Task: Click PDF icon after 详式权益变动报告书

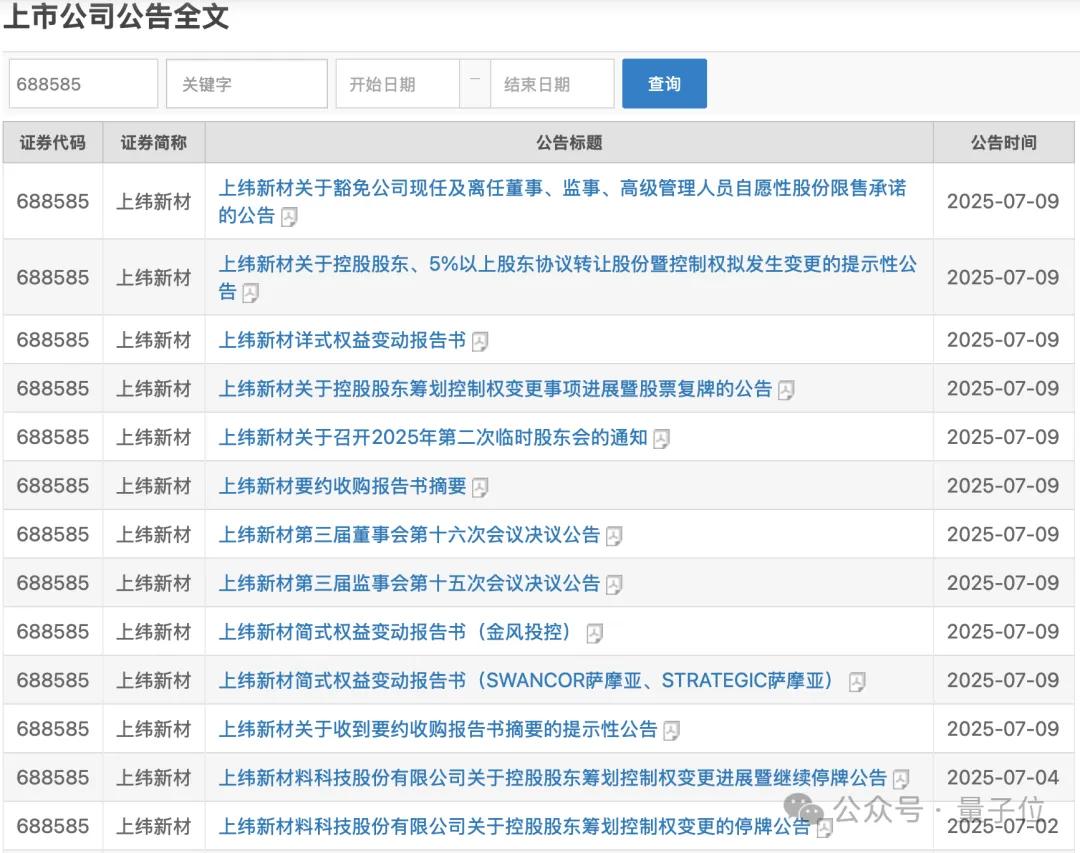Action: (x=480, y=342)
